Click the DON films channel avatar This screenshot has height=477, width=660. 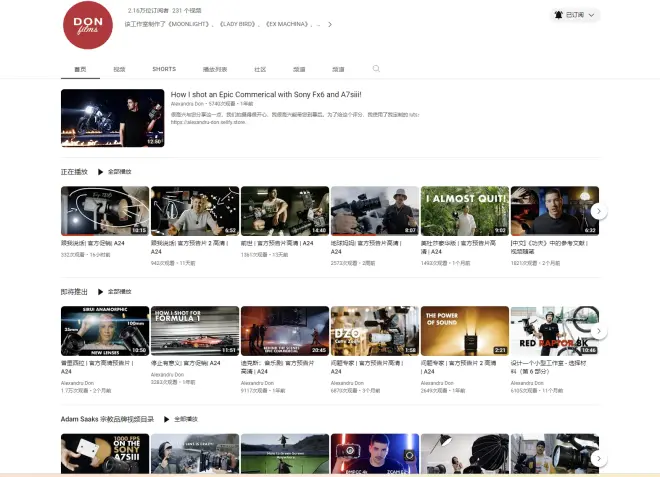(x=88, y=25)
